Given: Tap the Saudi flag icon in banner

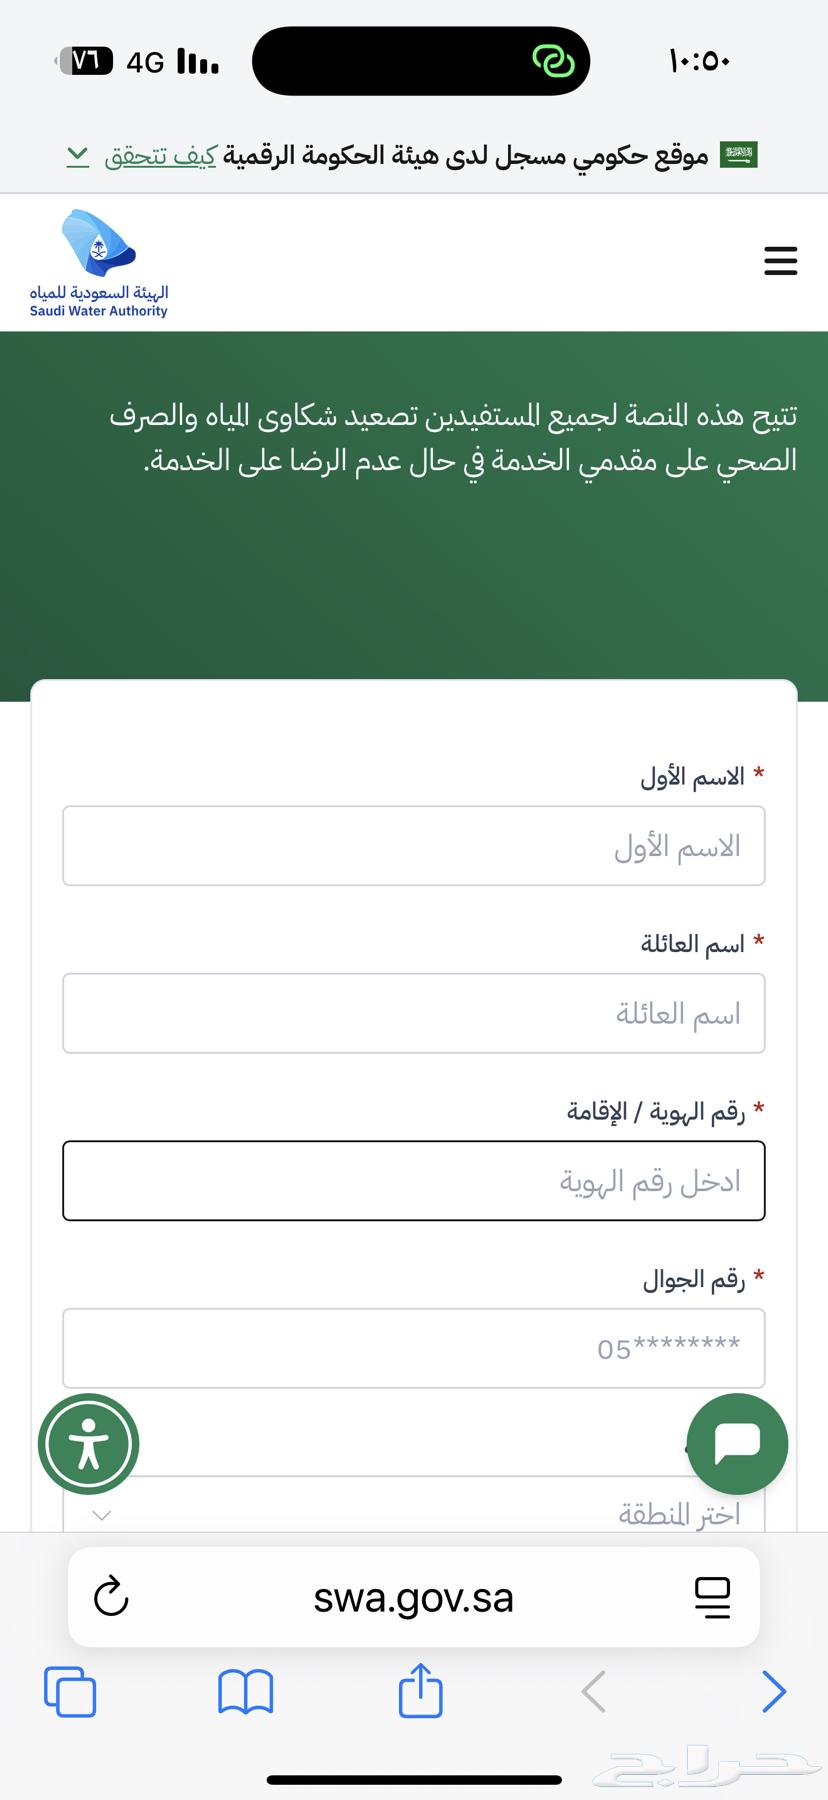Looking at the screenshot, I should coord(739,155).
